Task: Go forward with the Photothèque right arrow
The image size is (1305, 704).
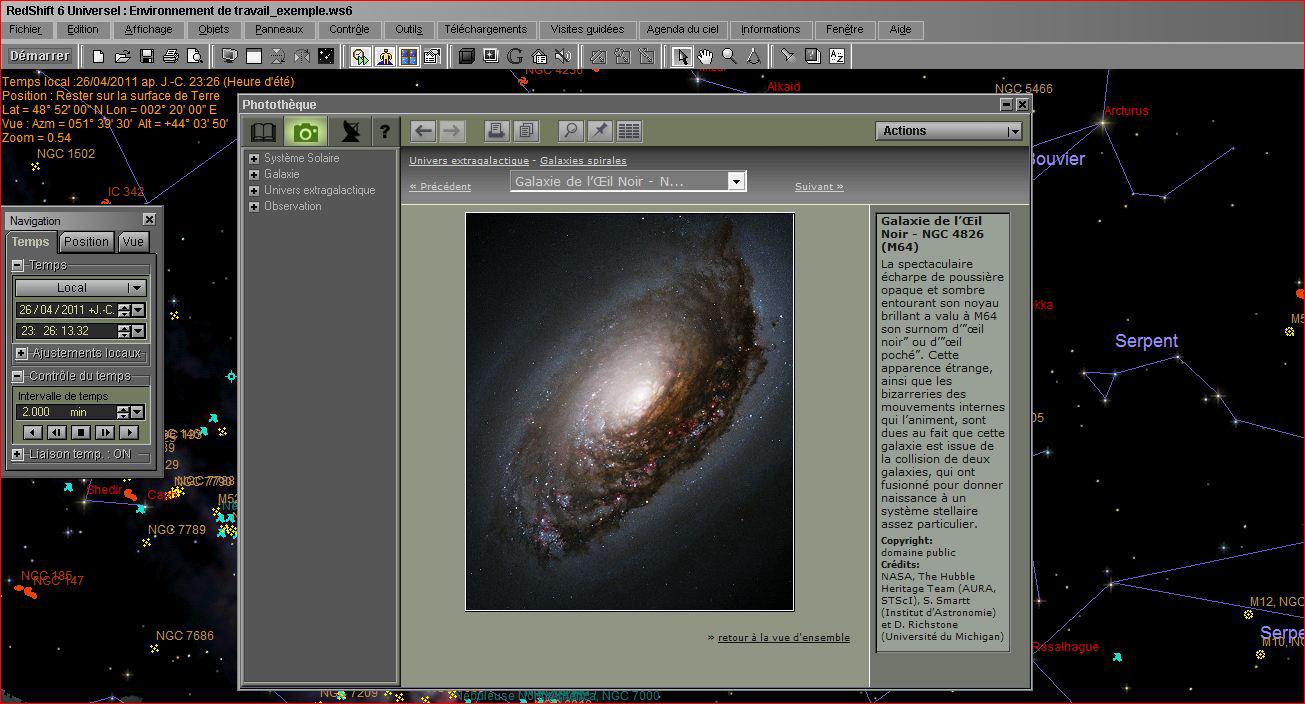Action: [452, 131]
